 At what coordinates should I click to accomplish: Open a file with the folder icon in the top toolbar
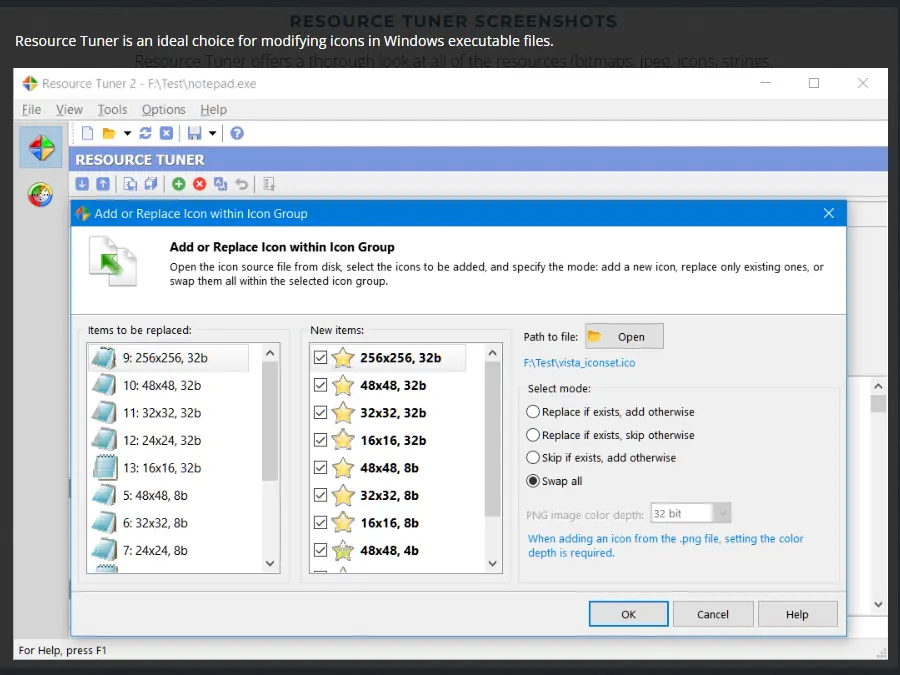point(108,134)
